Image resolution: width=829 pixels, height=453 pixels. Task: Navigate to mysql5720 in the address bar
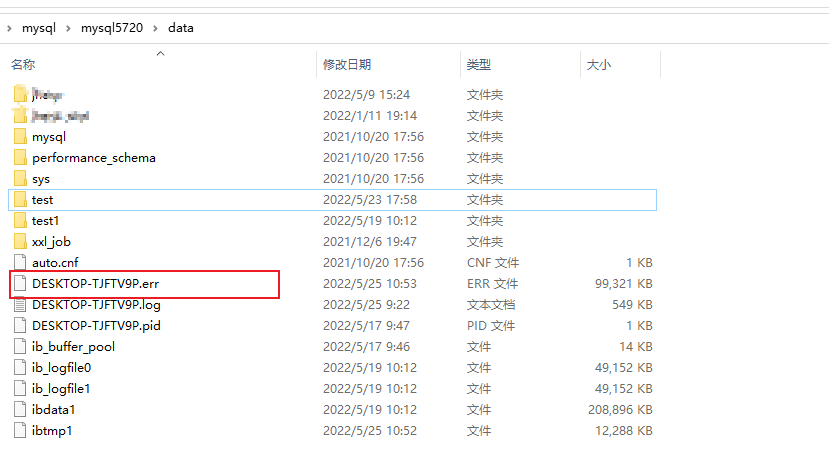tap(113, 28)
